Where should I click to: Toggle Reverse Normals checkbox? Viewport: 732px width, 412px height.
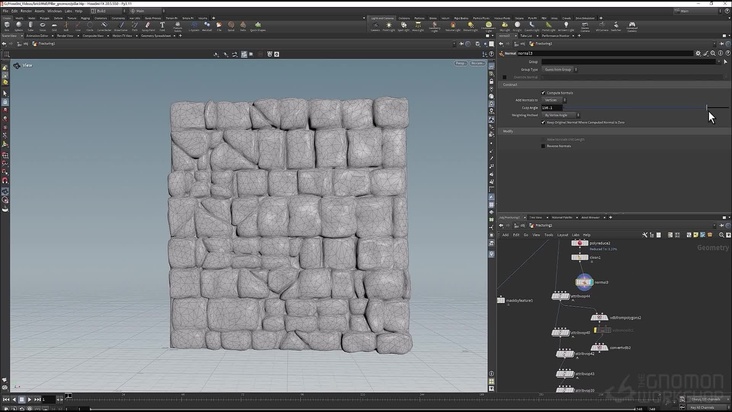tap(543, 146)
